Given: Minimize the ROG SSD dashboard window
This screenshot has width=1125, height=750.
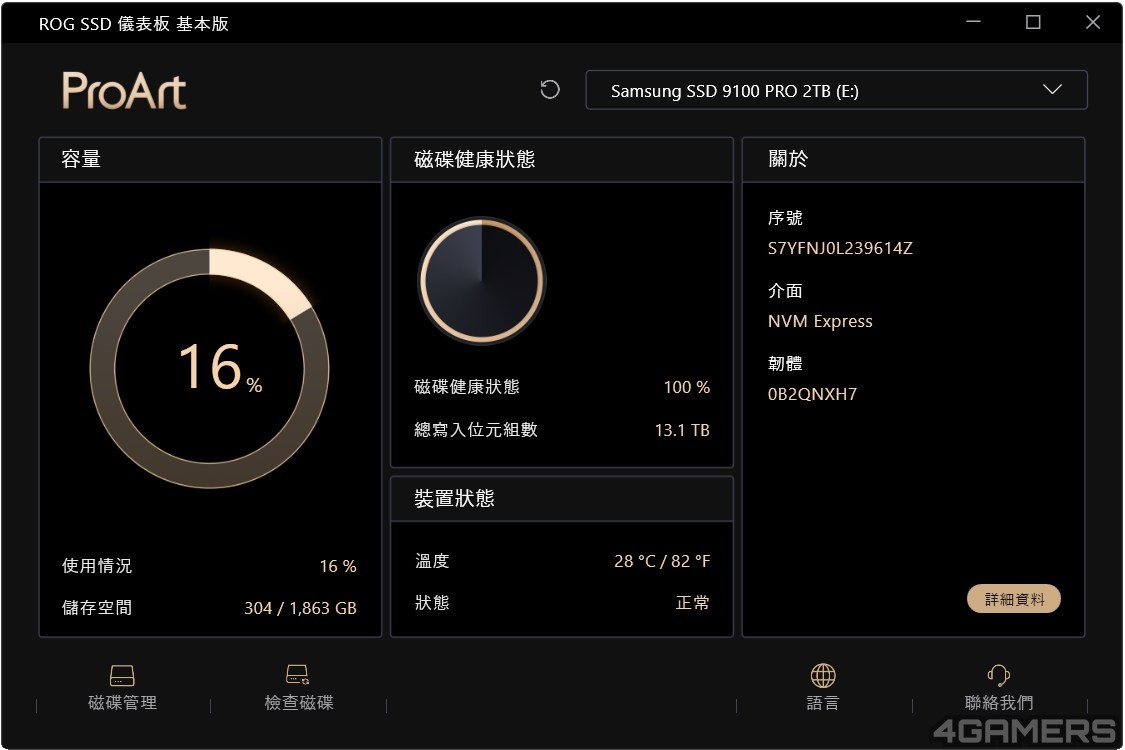Looking at the screenshot, I should 973,22.
